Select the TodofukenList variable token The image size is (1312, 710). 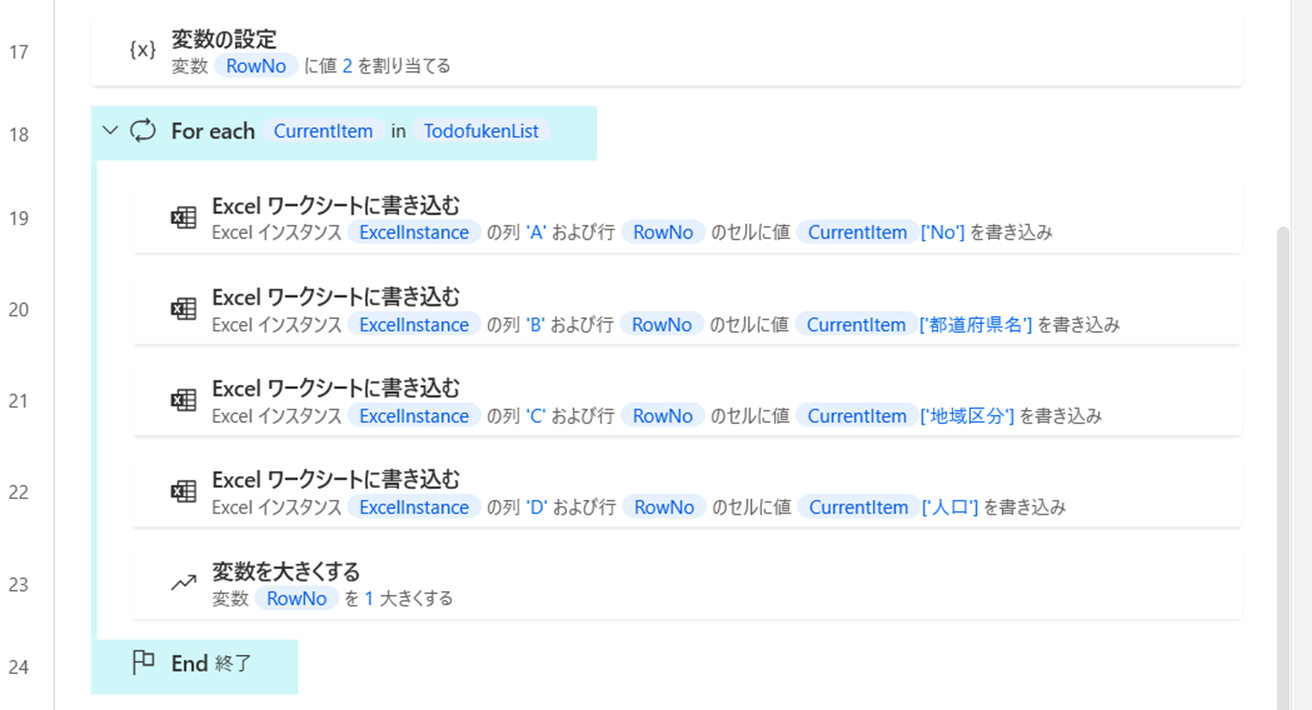[480, 131]
